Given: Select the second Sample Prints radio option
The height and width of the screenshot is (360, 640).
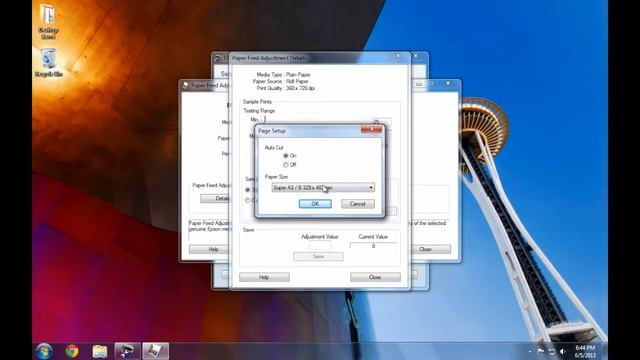Looking at the screenshot, I should pyautogui.click(x=247, y=200).
